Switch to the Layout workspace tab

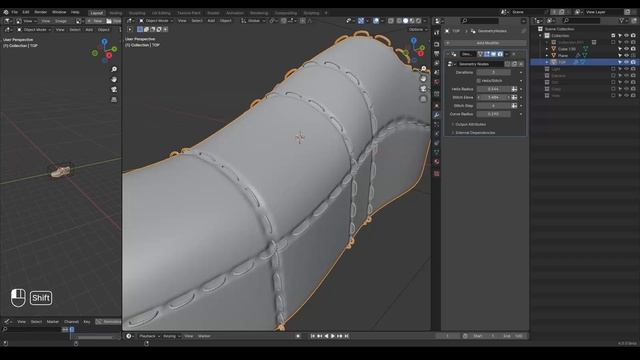(97, 13)
